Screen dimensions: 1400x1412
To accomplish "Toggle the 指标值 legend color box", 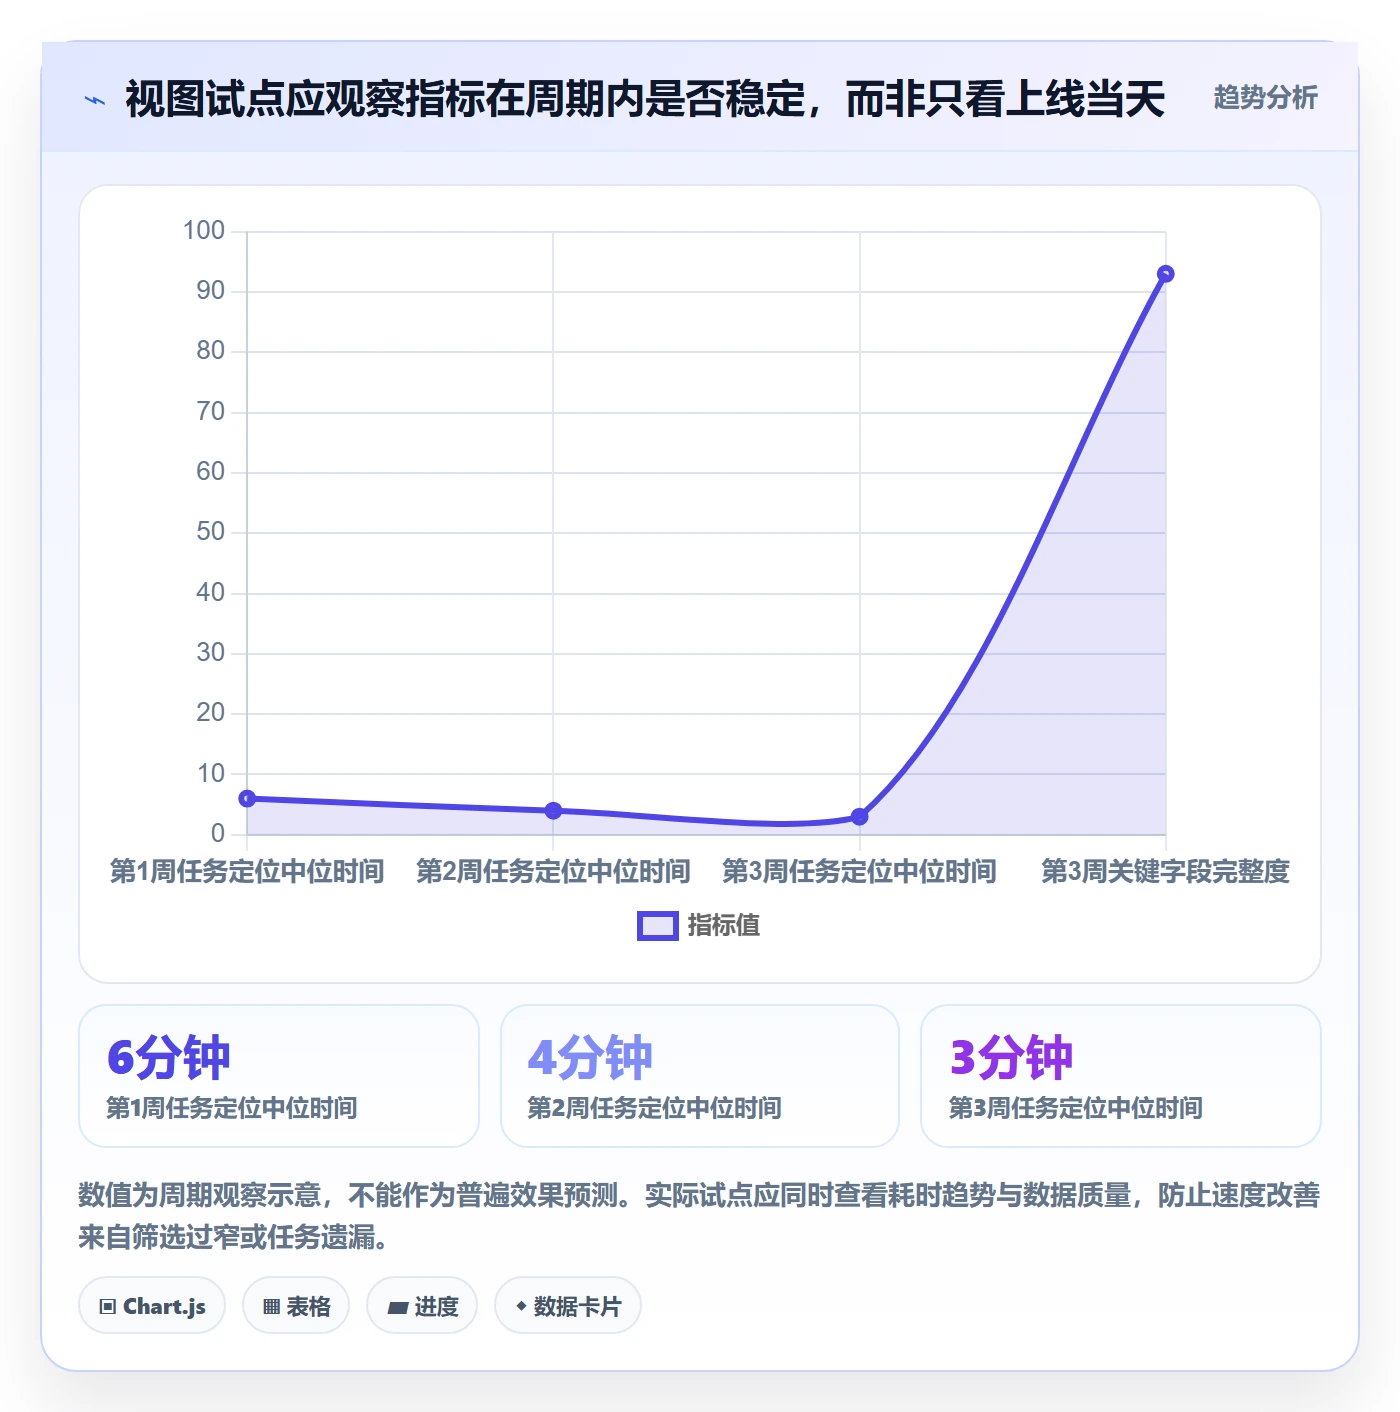I will click(x=658, y=926).
